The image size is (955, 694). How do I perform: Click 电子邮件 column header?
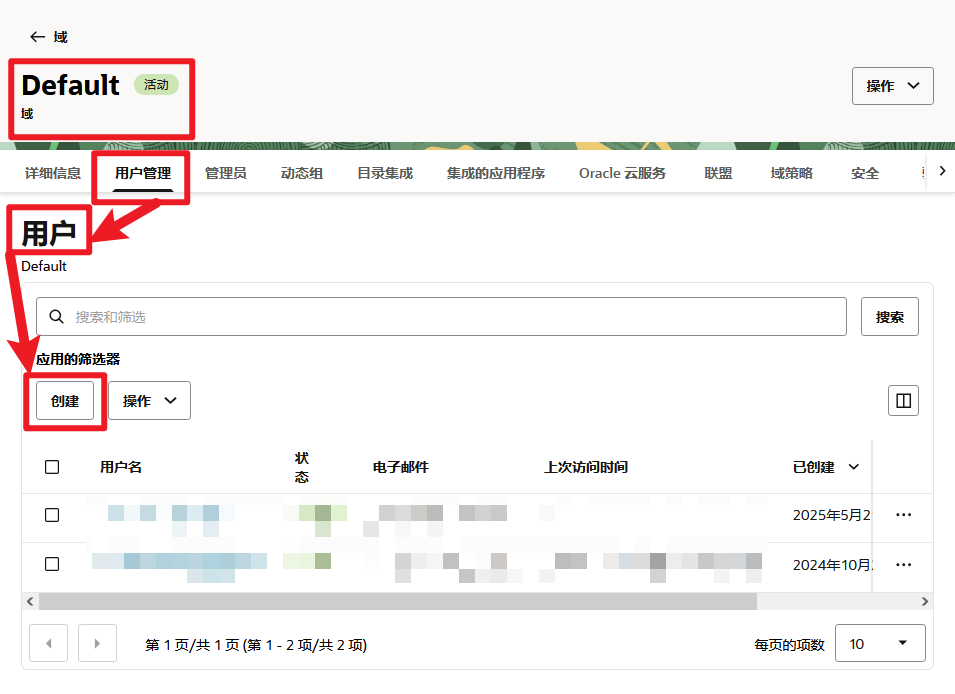(401, 467)
